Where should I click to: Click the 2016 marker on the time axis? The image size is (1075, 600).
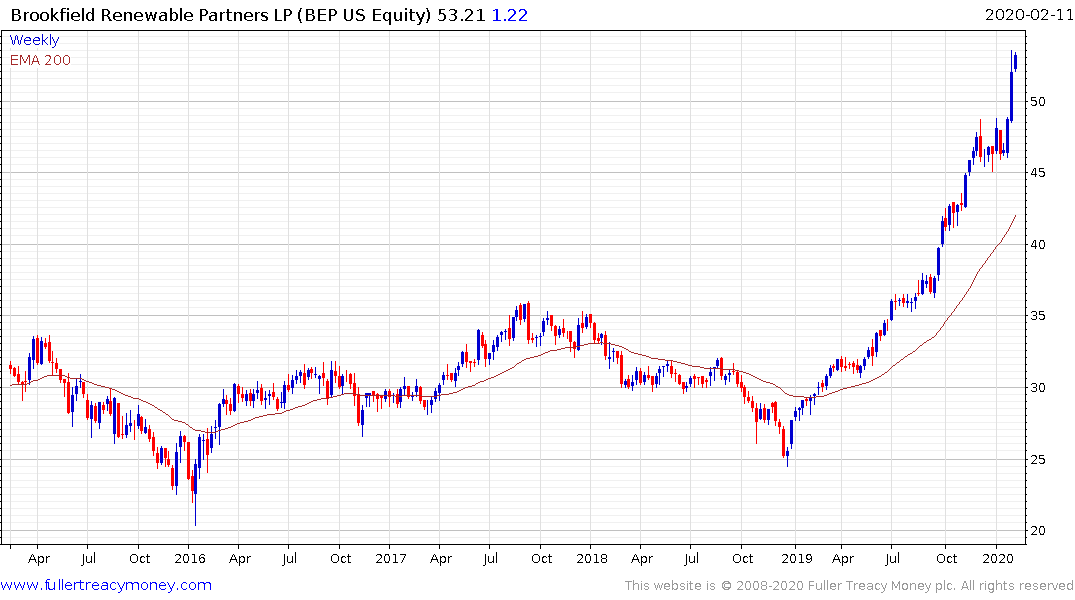point(189,558)
